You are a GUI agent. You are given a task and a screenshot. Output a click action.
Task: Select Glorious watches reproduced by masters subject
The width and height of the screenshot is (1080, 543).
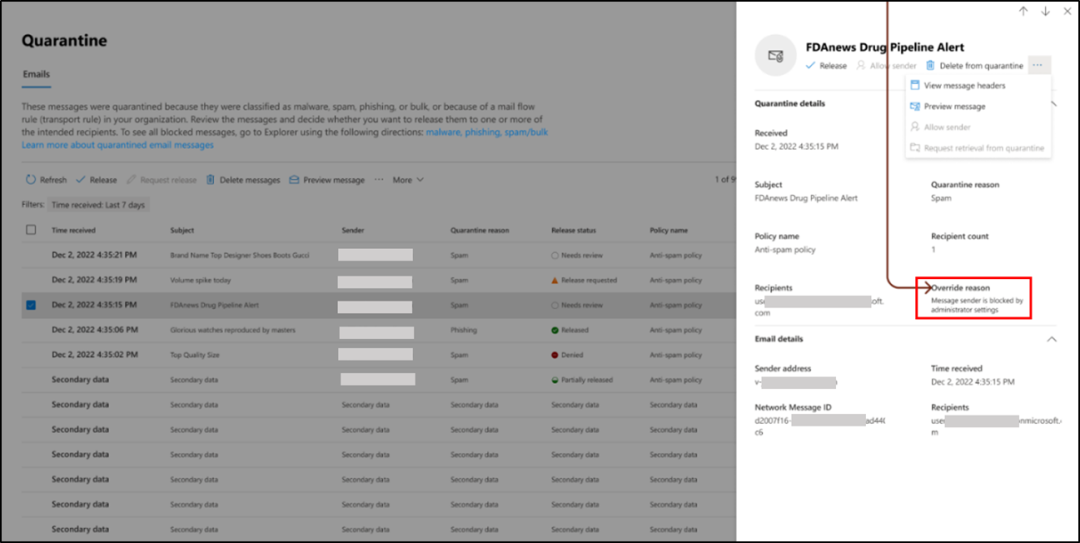233,330
